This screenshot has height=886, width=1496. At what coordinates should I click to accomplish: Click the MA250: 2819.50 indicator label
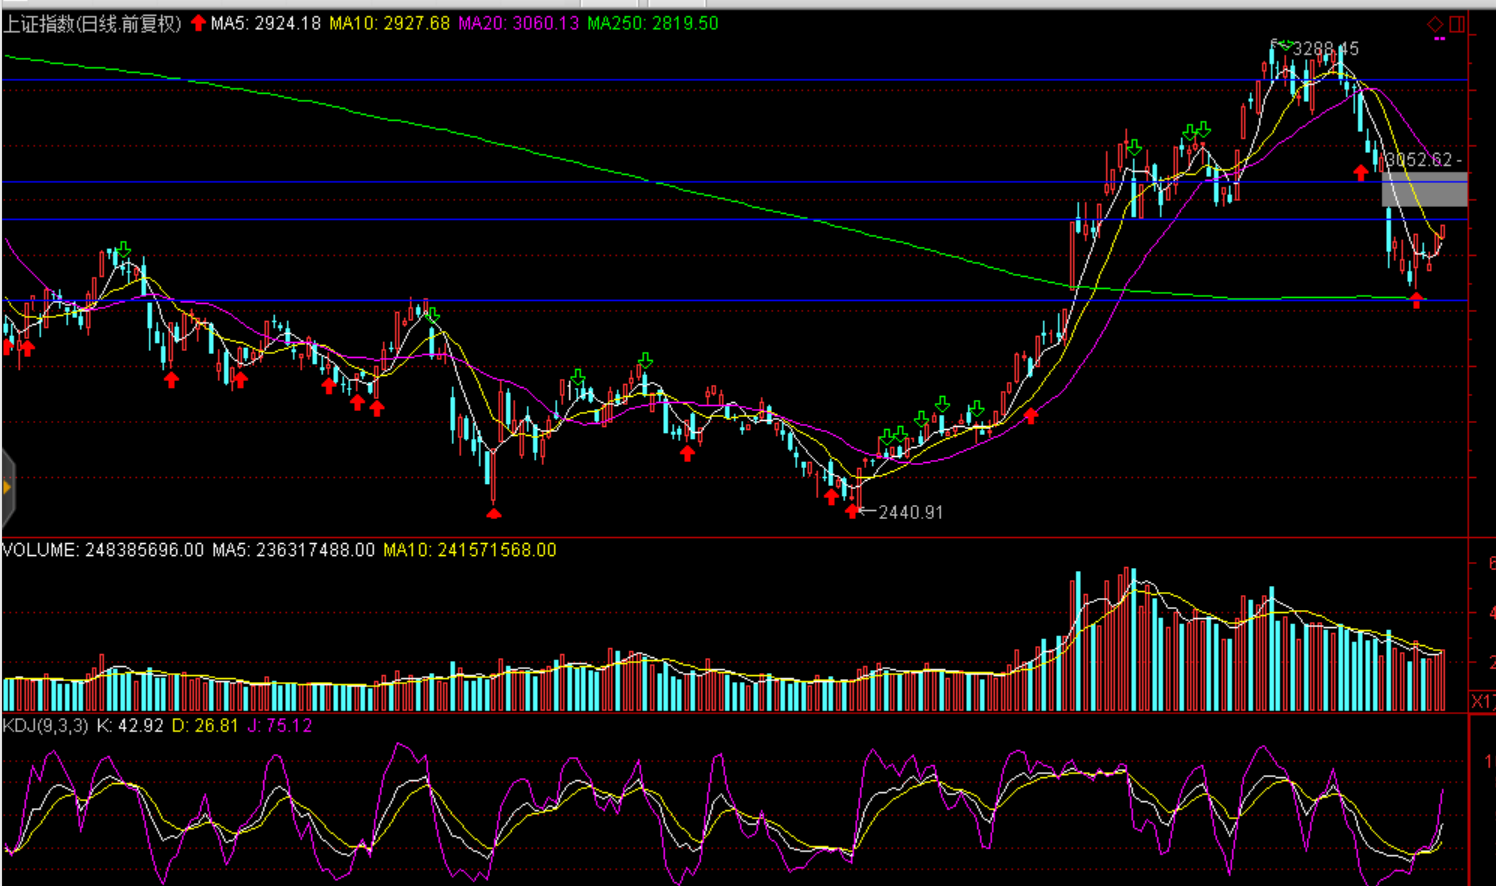coord(652,23)
